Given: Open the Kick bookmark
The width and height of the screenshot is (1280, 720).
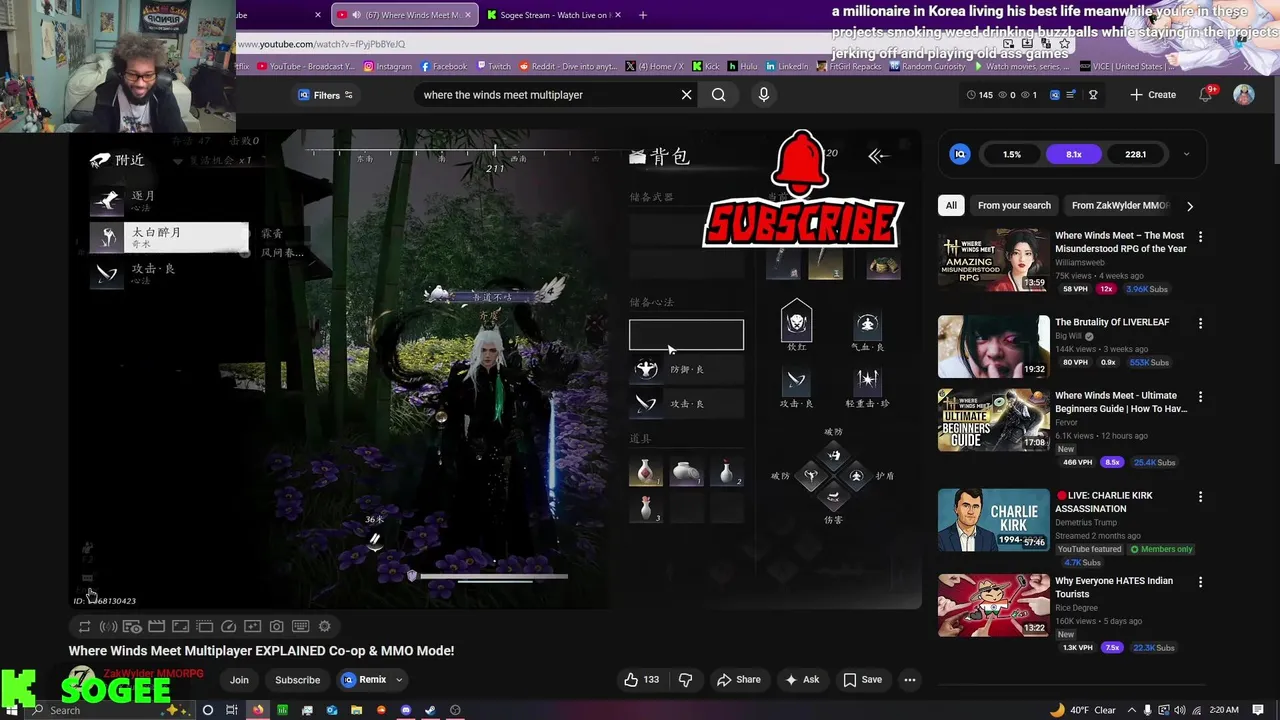Looking at the screenshot, I should tap(705, 66).
